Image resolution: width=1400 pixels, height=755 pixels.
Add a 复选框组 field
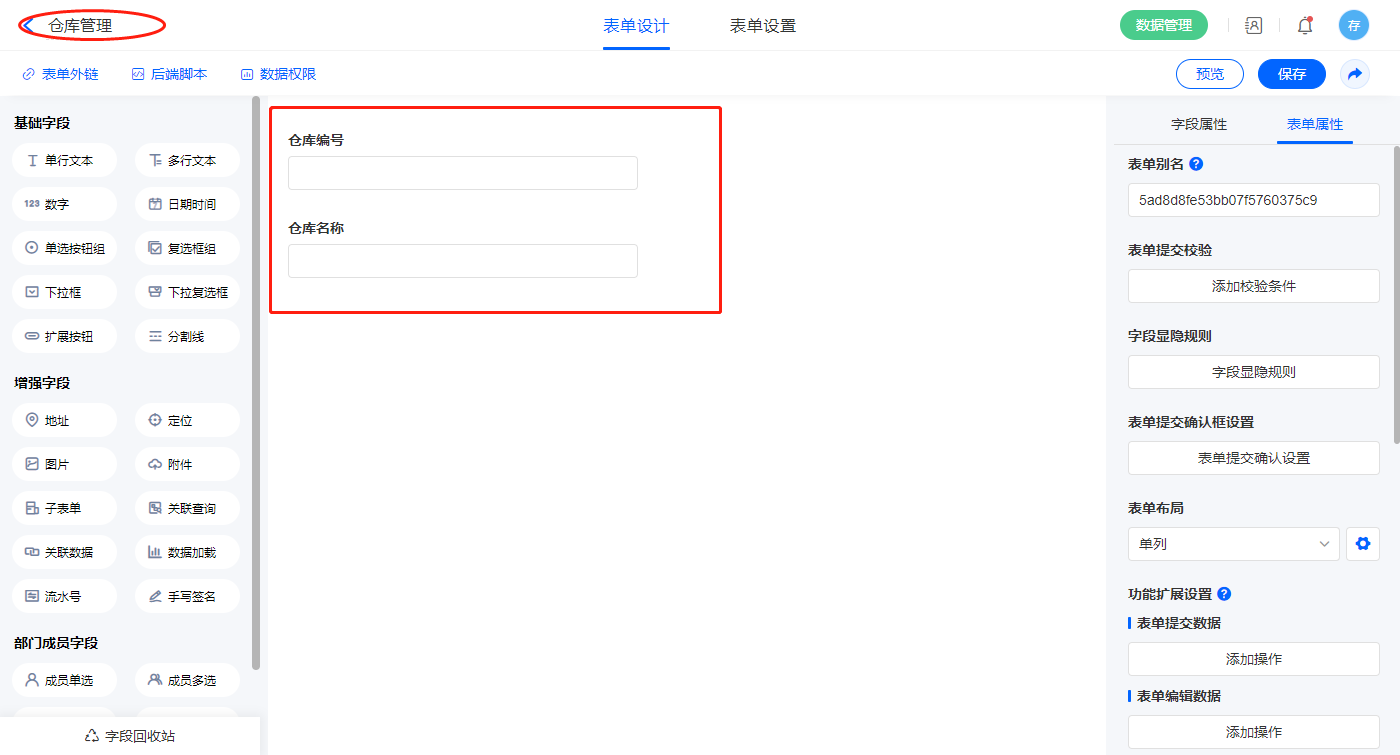click(187, 248)
